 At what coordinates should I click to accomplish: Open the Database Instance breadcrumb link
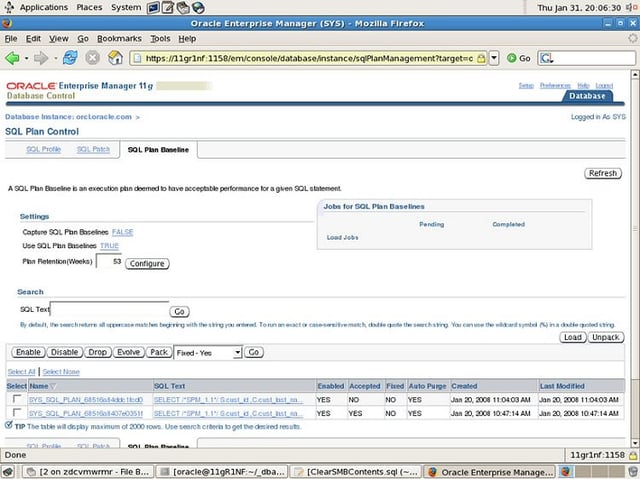point(68,117)
